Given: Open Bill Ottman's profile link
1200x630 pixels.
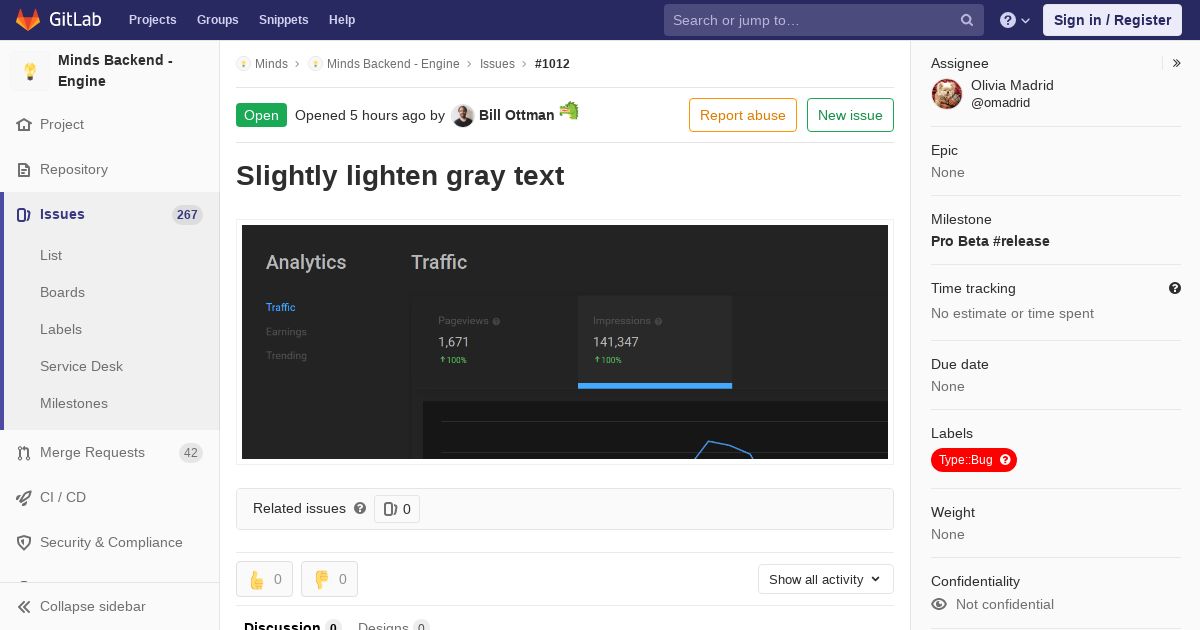Looking at the screenshot, I should pos(516,115).
